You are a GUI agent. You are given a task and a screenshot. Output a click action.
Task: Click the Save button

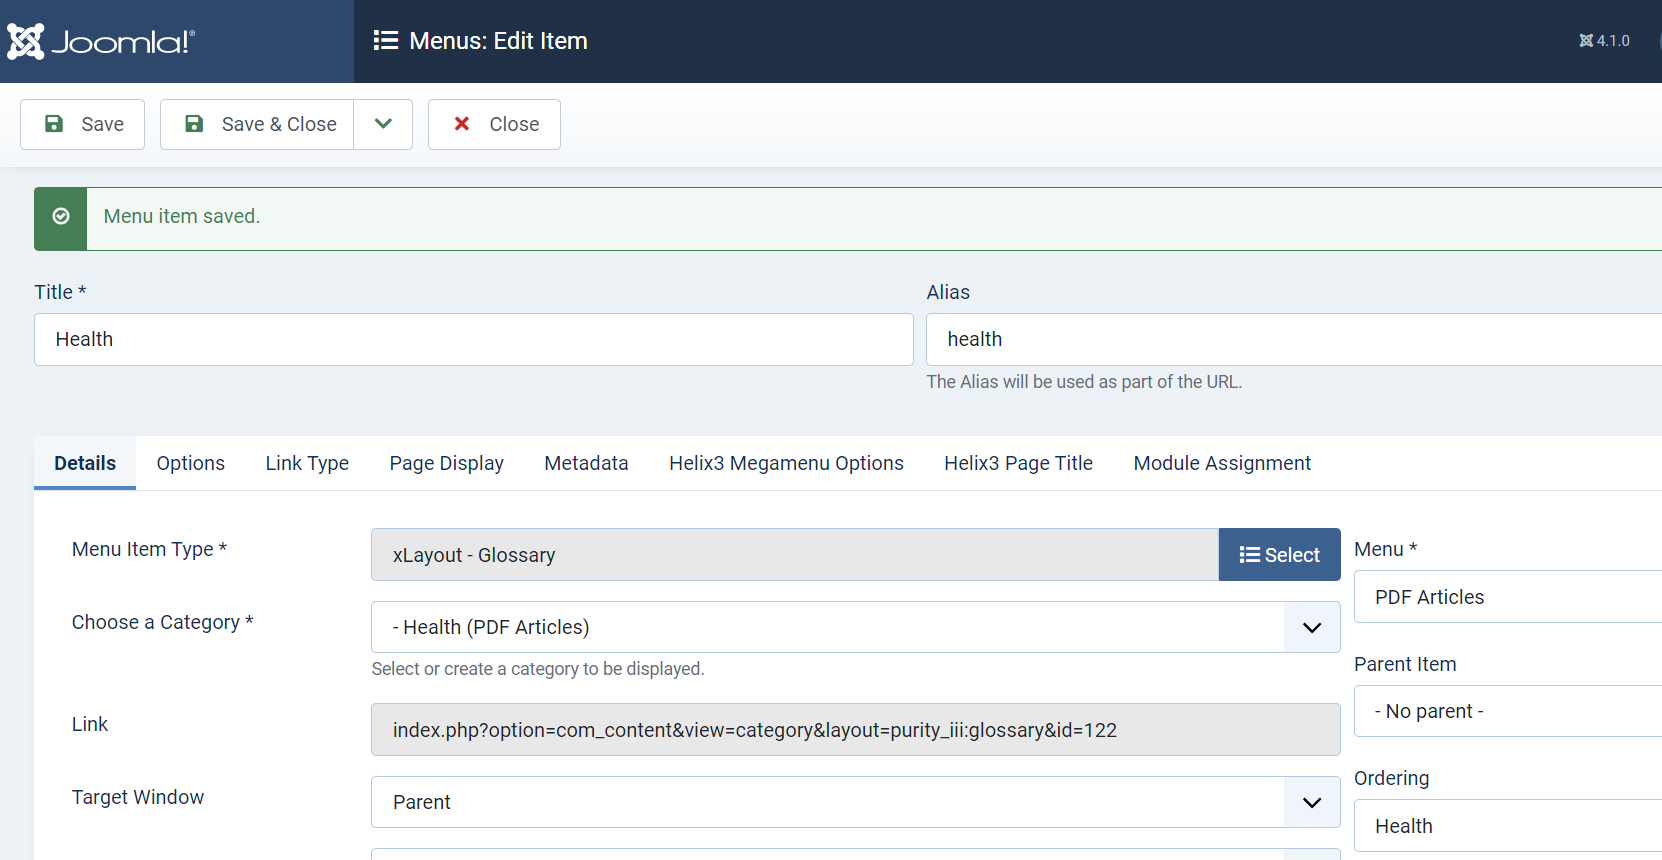click(x=83, y=124)
